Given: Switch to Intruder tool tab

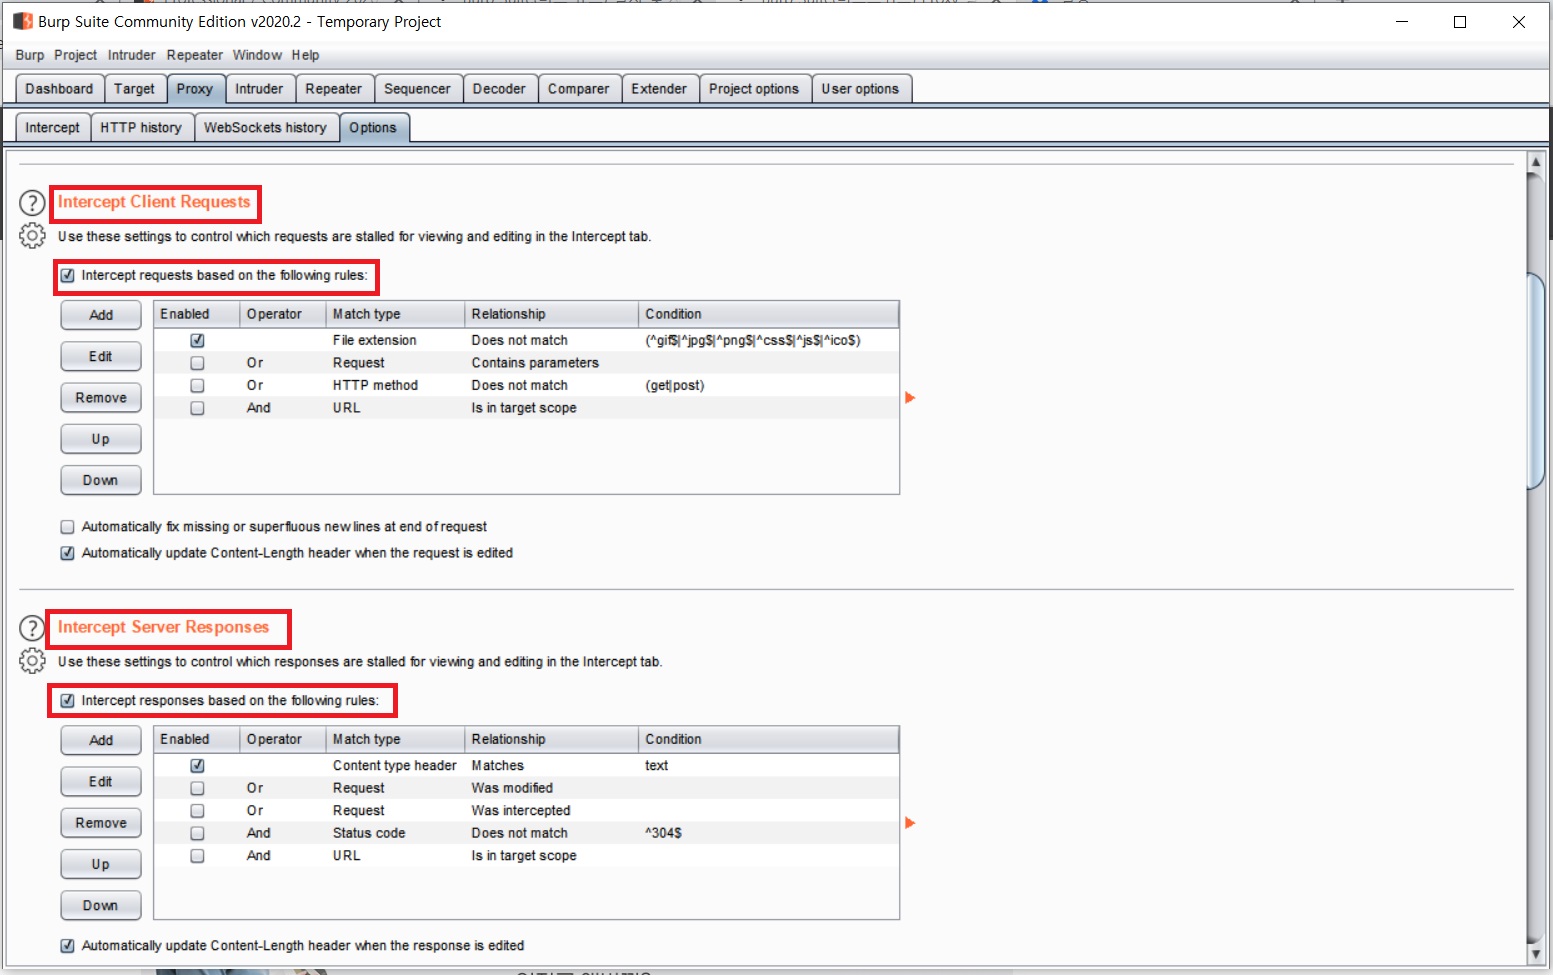Looking at the screenshot, I should click(x=259, y=89).
